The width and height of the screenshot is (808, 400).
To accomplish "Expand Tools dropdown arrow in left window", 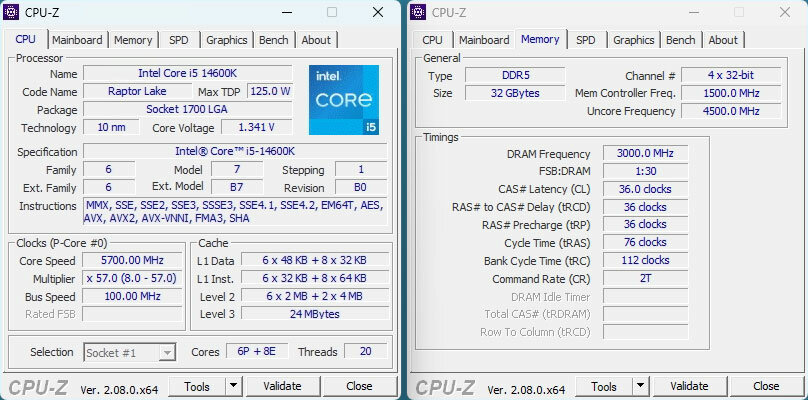I will [x=233, y=386].
